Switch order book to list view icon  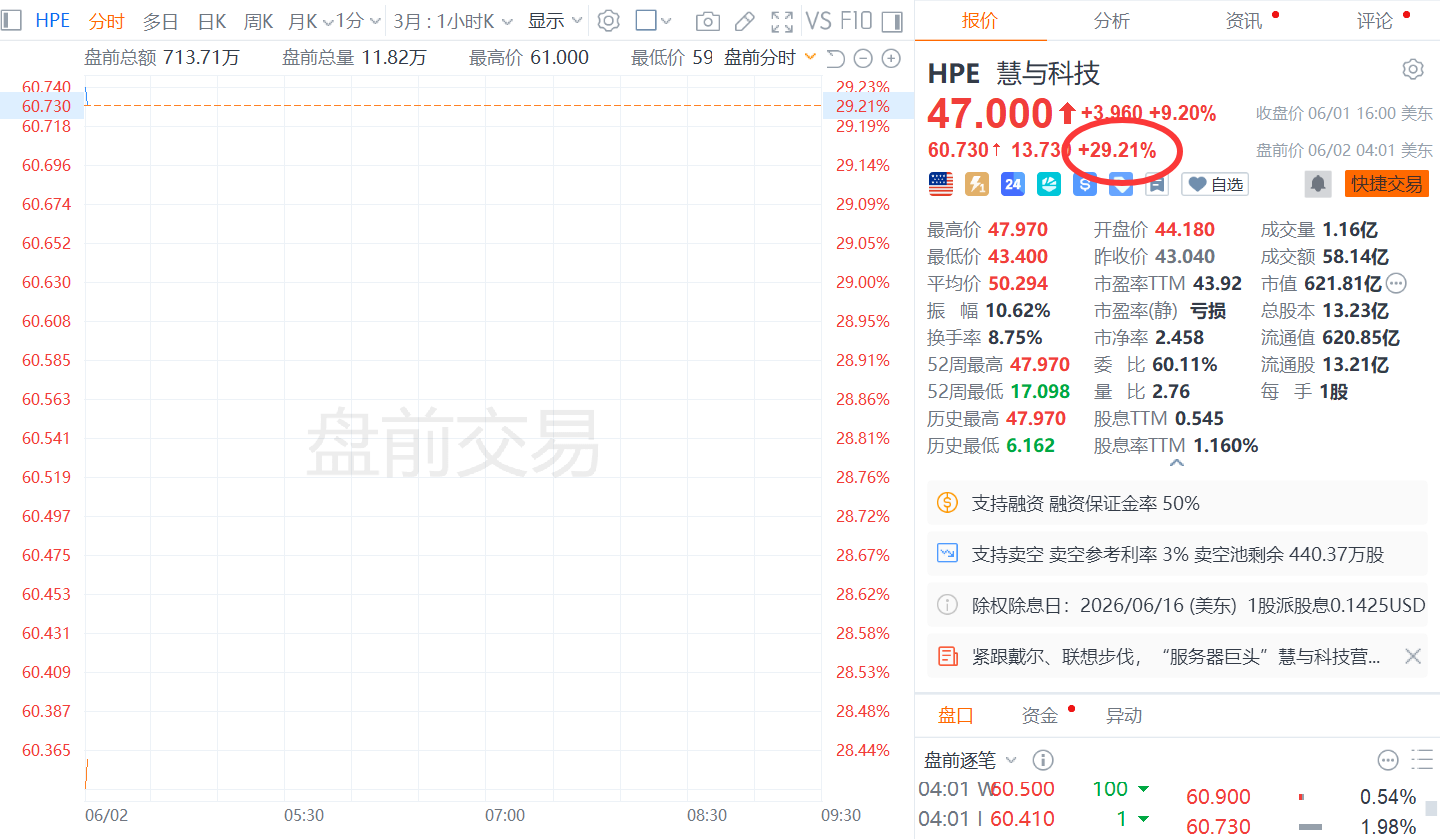(1421, 760)
